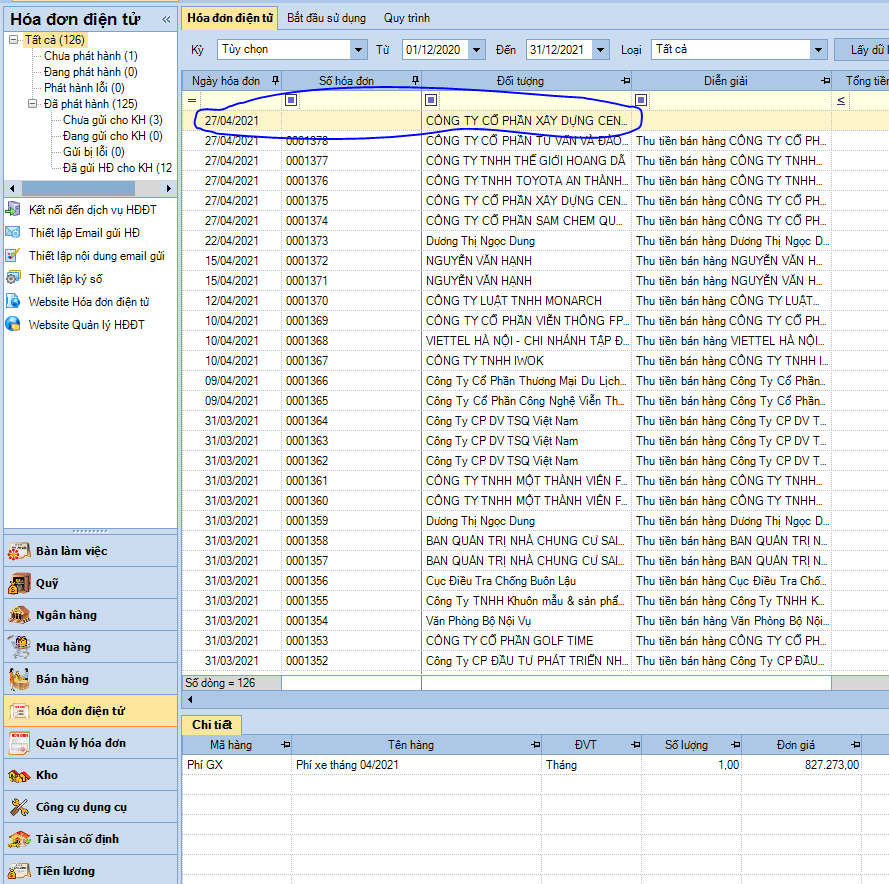Open the Bàn làm việc module icon
The width and height of the screenshot is (889, 884).
[19, 551]
